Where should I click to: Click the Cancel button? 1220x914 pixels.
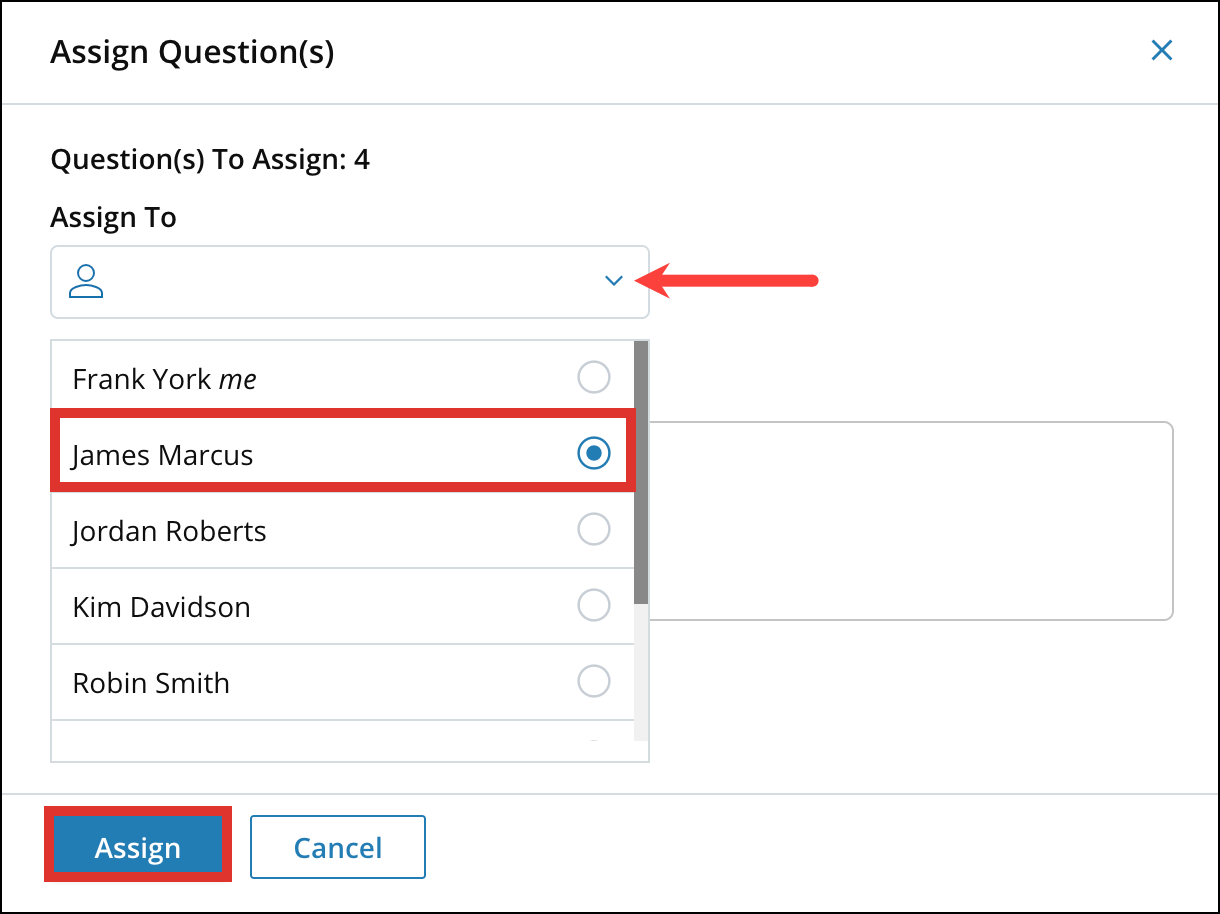coord(337,846)
